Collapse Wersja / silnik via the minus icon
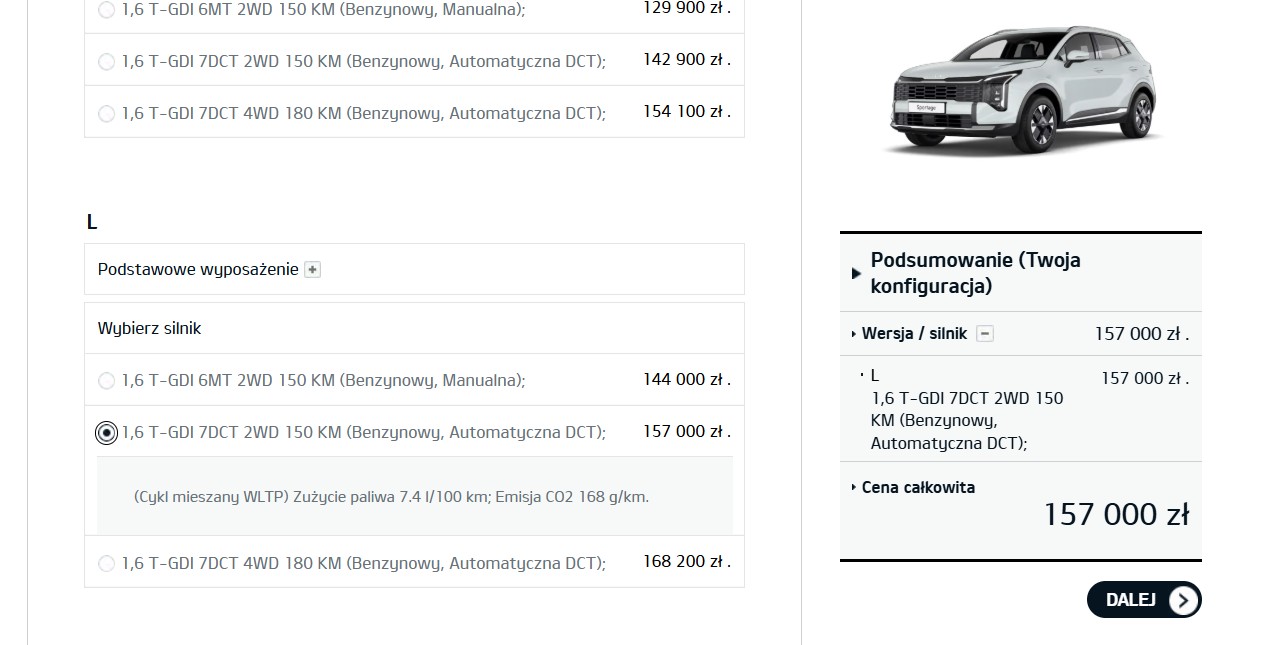 [x=986, y=333]
